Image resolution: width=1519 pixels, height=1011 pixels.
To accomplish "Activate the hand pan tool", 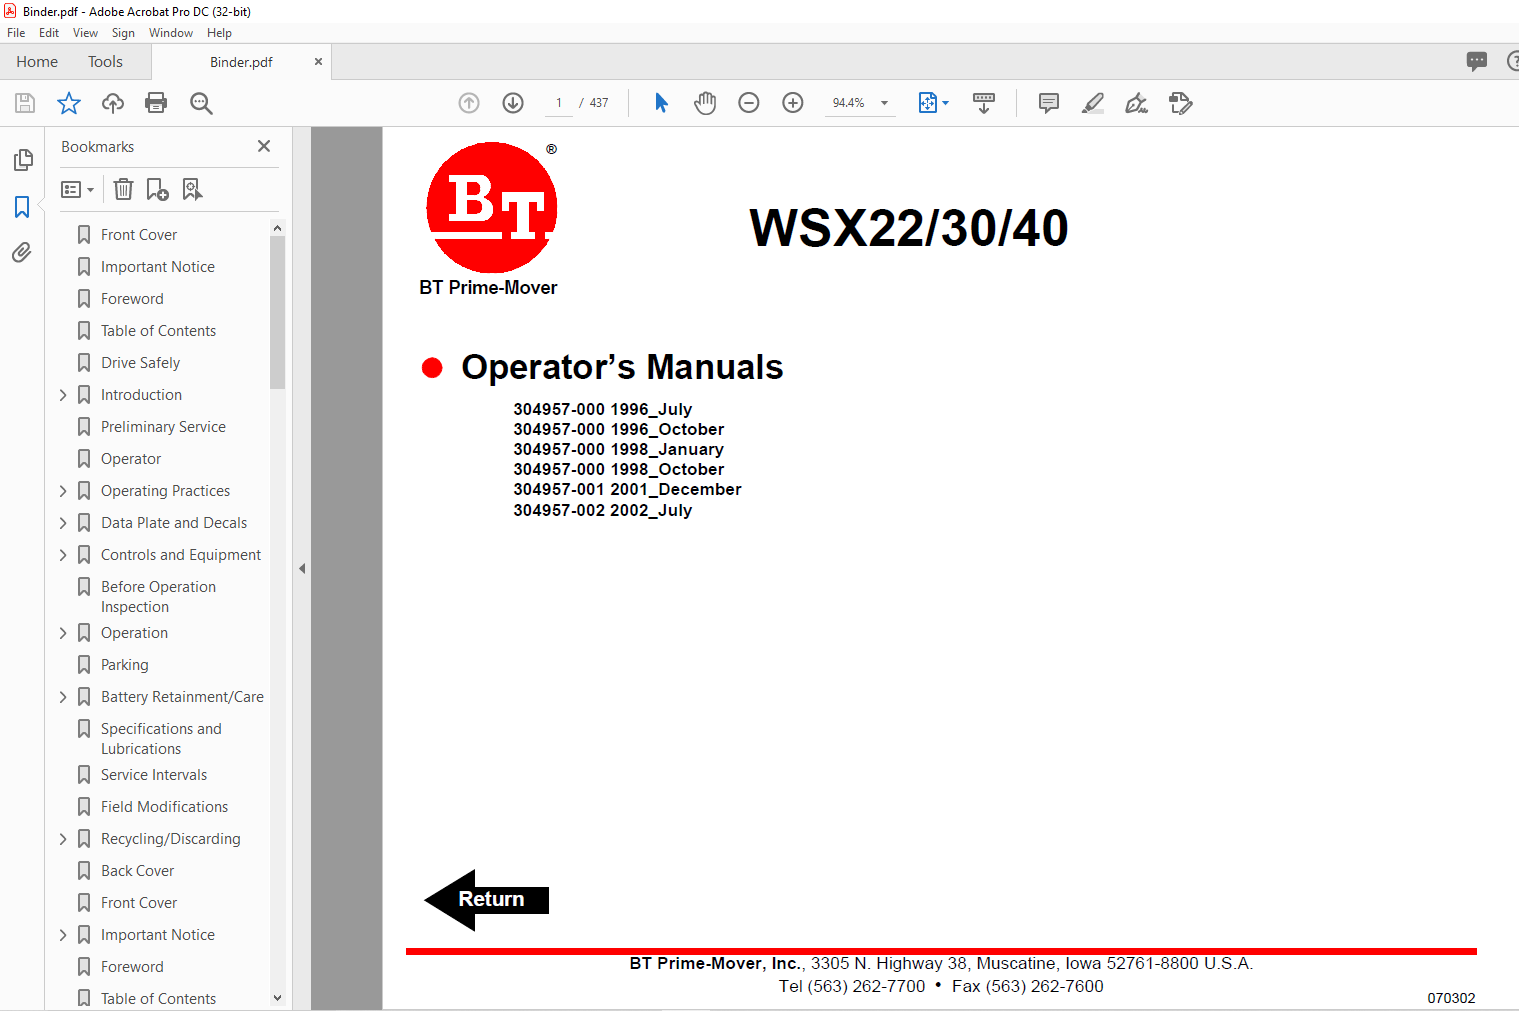I will (705, 103).
